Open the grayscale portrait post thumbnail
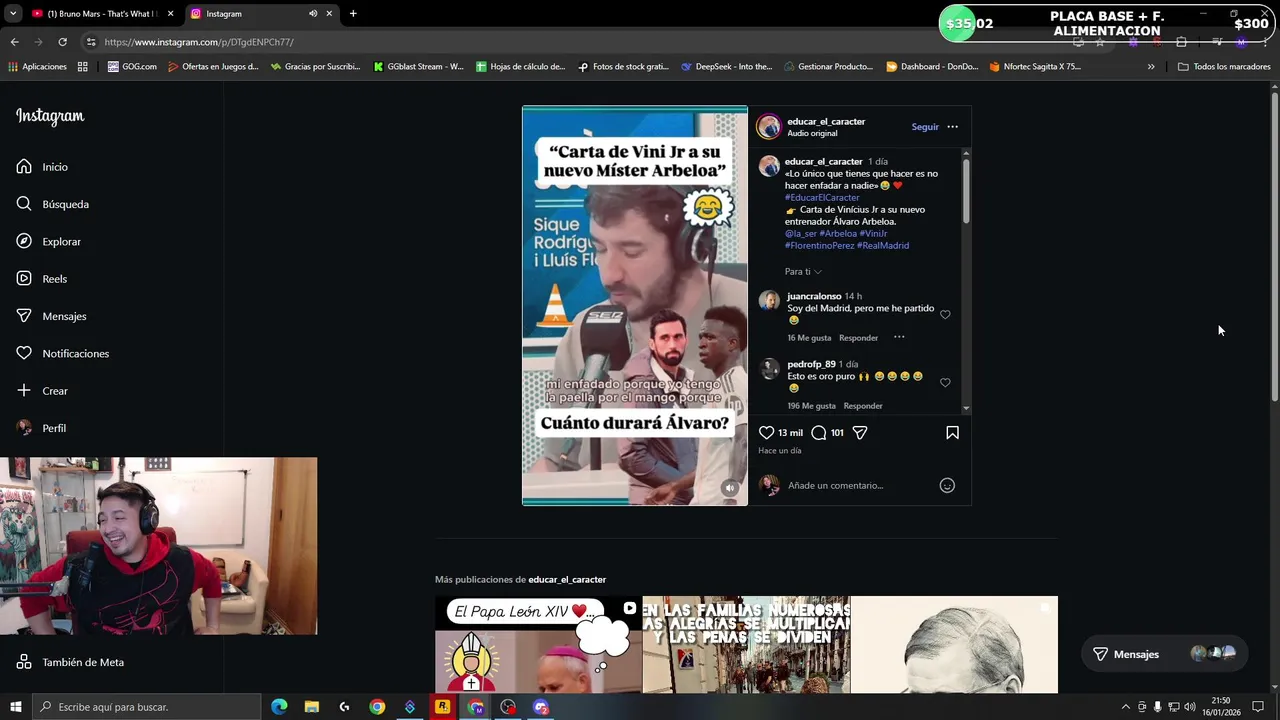 coord(954,645)
